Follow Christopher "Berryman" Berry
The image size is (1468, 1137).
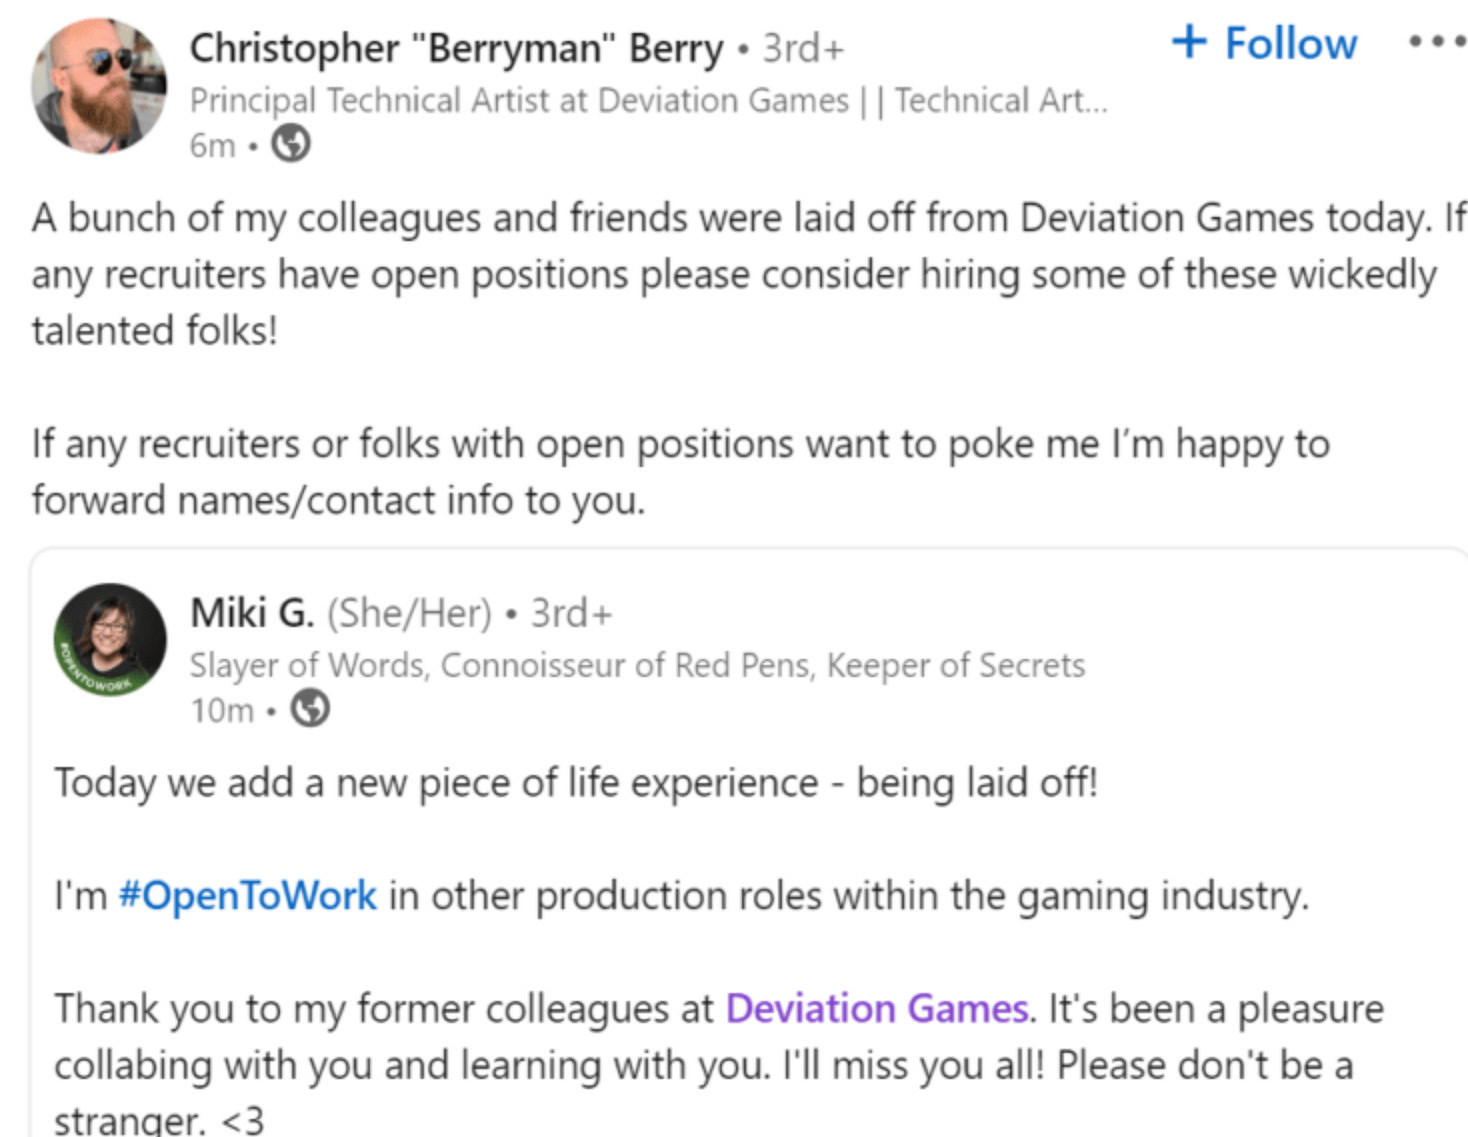coord(1267,42)
